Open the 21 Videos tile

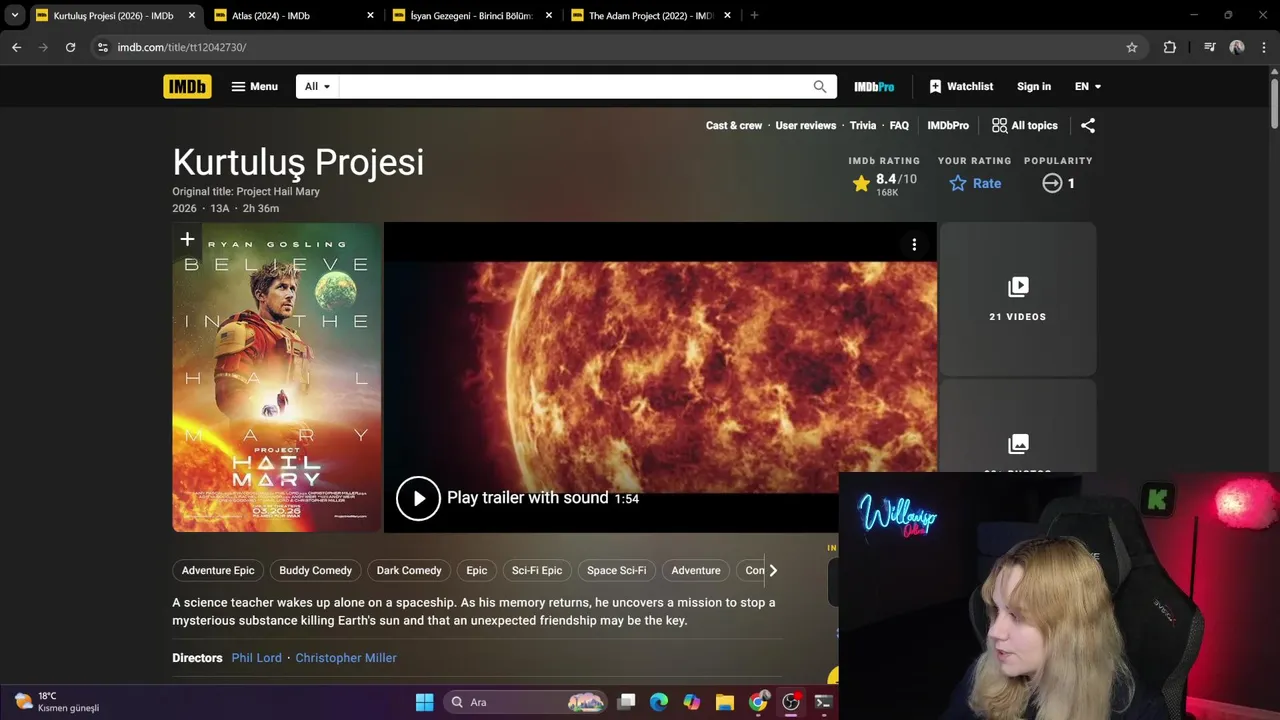pyautogui.click(x=1018, y=299)
